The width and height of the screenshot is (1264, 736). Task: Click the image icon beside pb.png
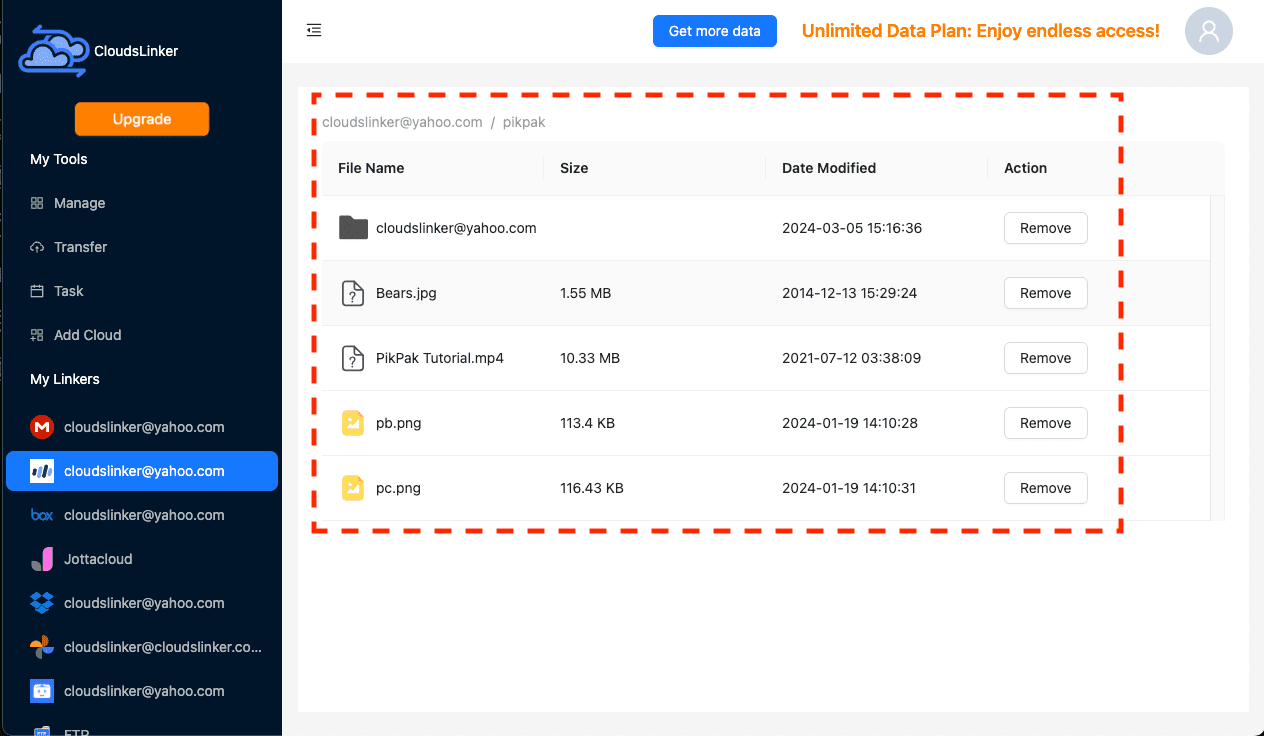352,423
